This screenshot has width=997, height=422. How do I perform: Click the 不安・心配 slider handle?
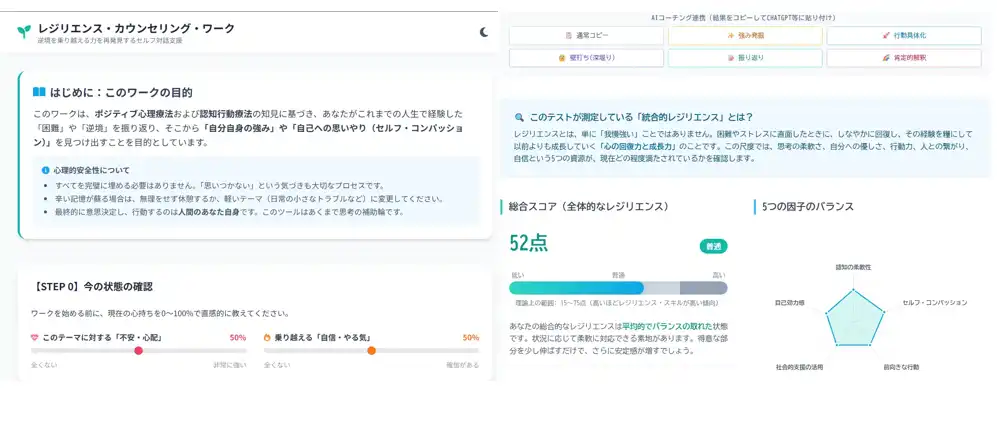click(x=139, y=350)
